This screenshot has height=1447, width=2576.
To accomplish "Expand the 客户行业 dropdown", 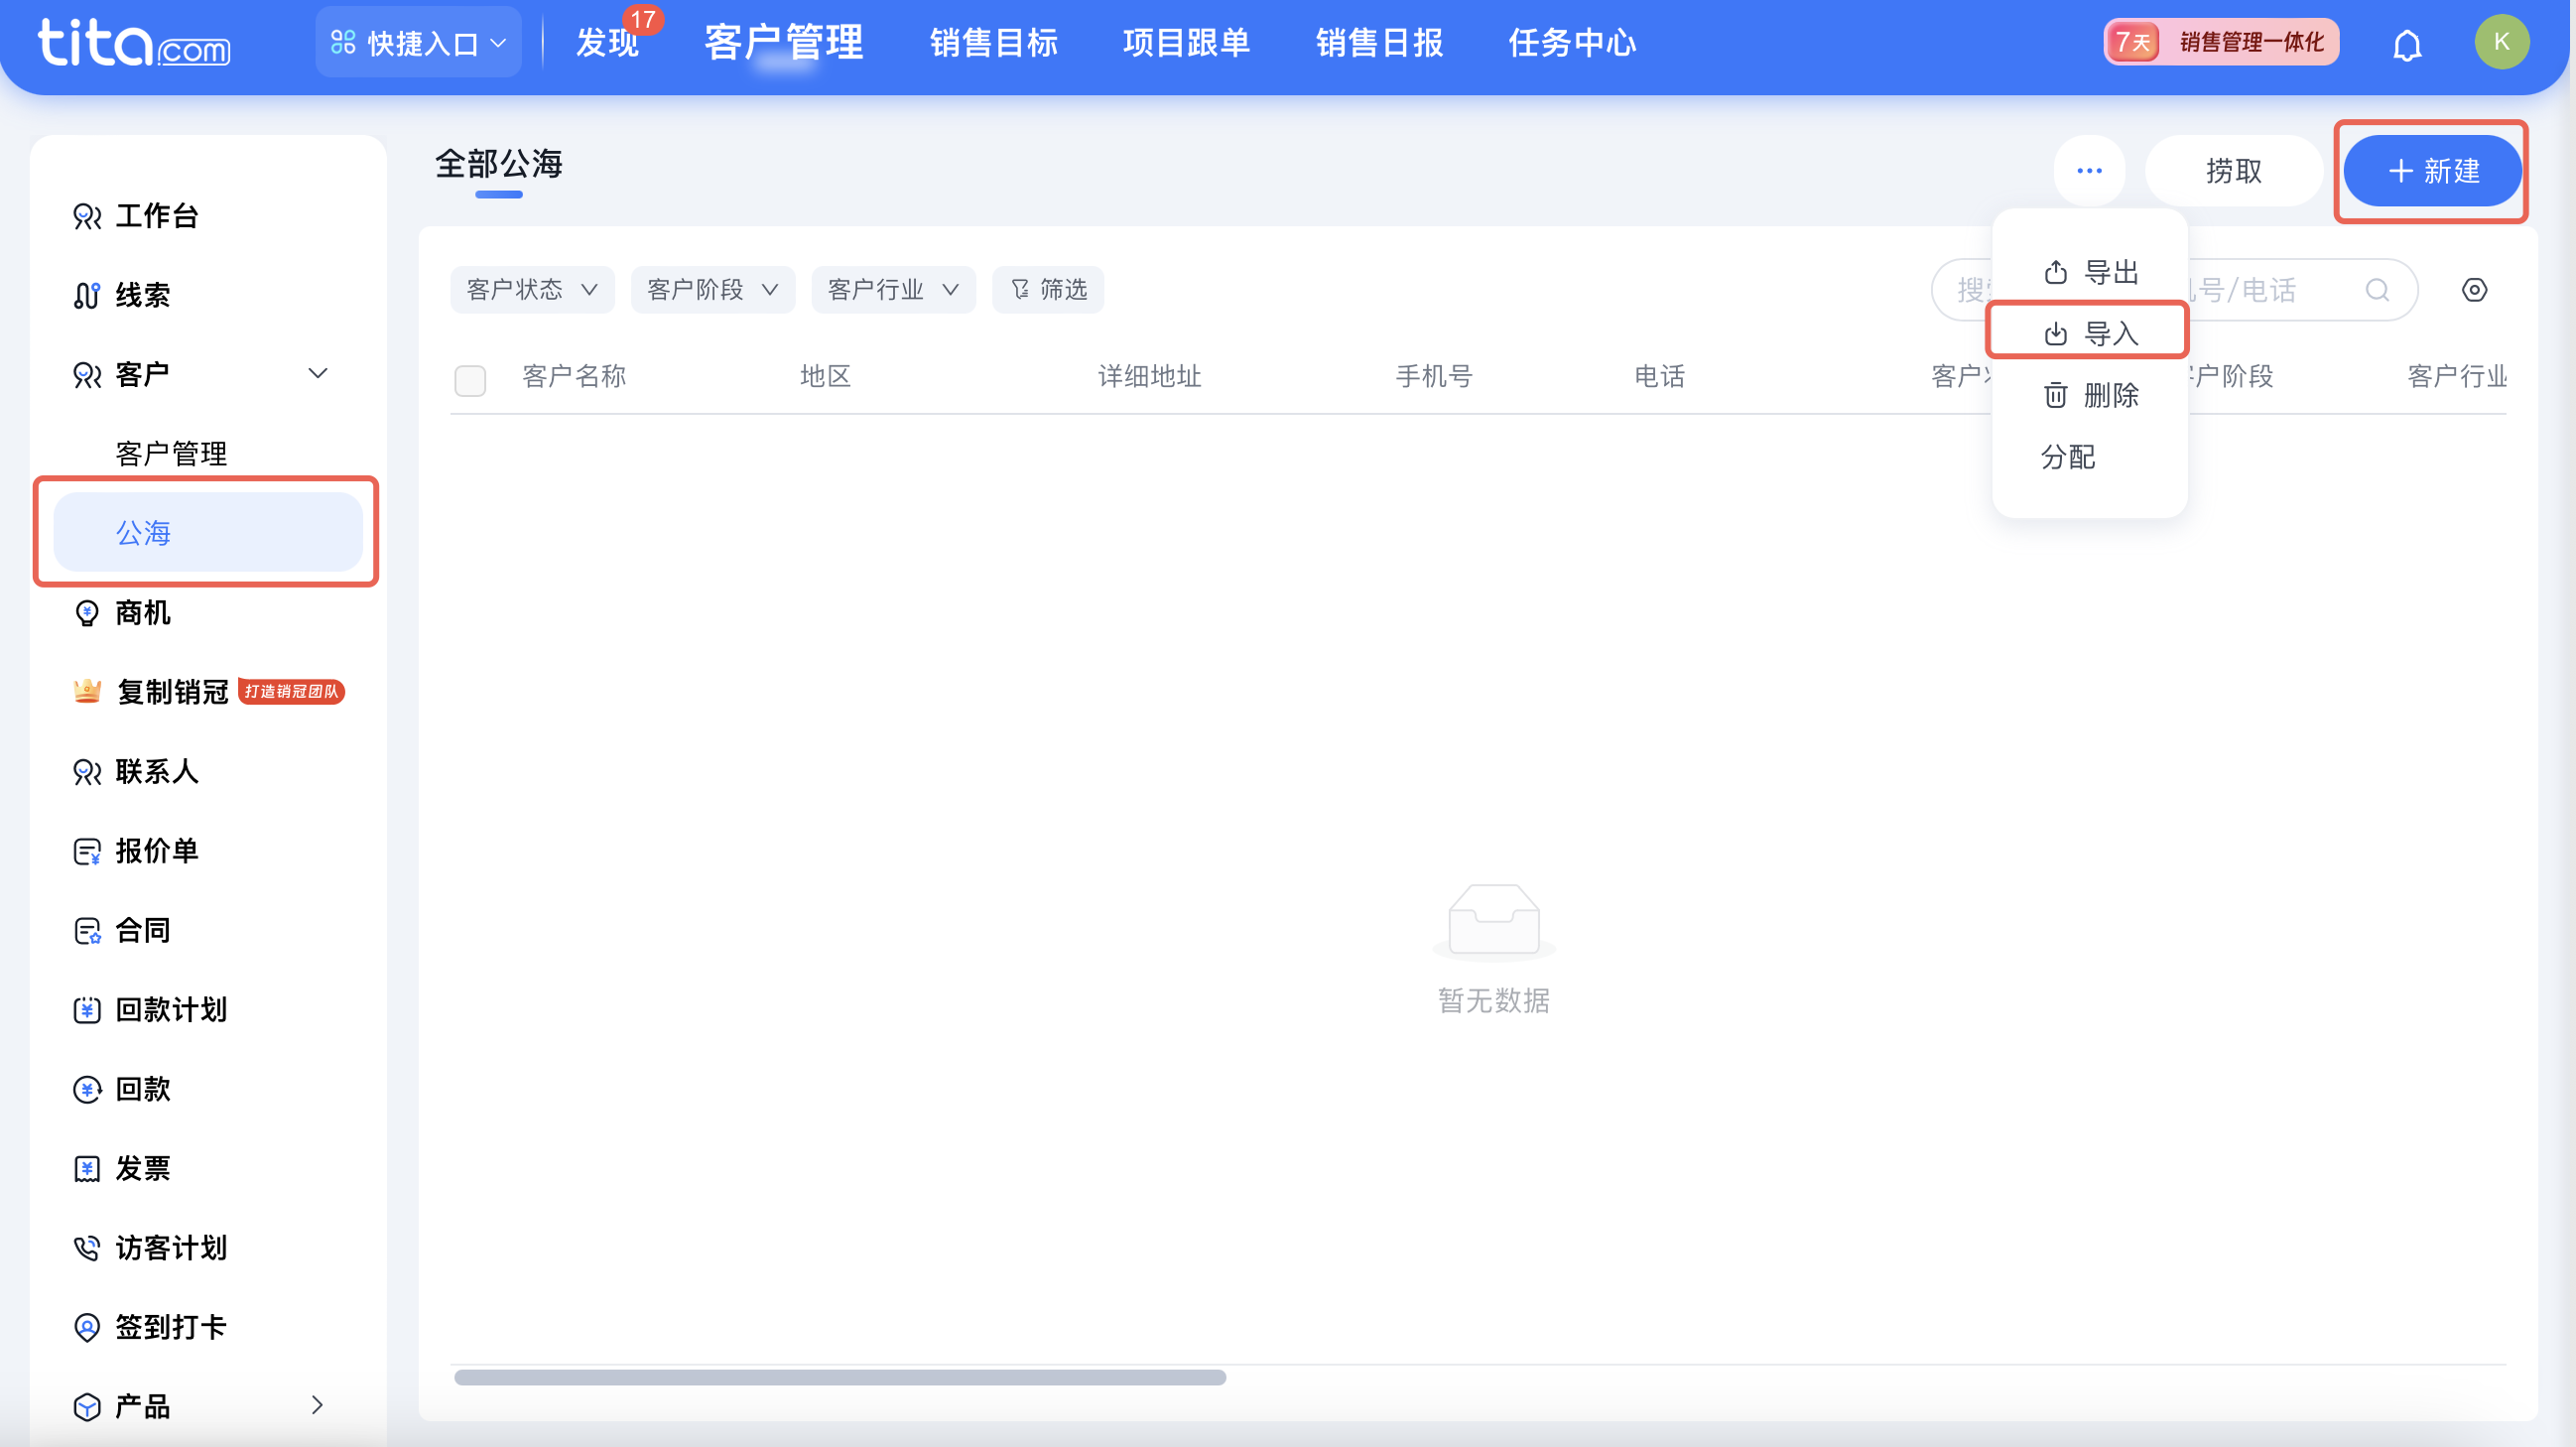I will 892,289.
